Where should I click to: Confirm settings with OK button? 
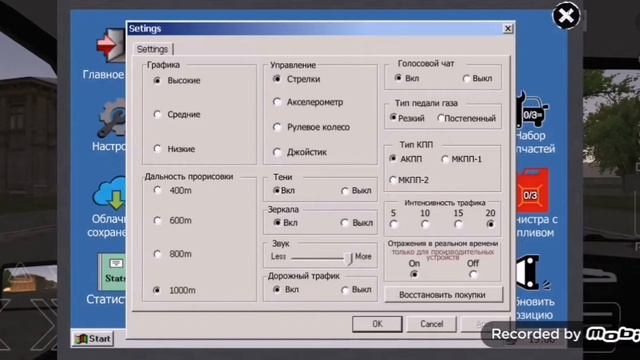[377, 324]
